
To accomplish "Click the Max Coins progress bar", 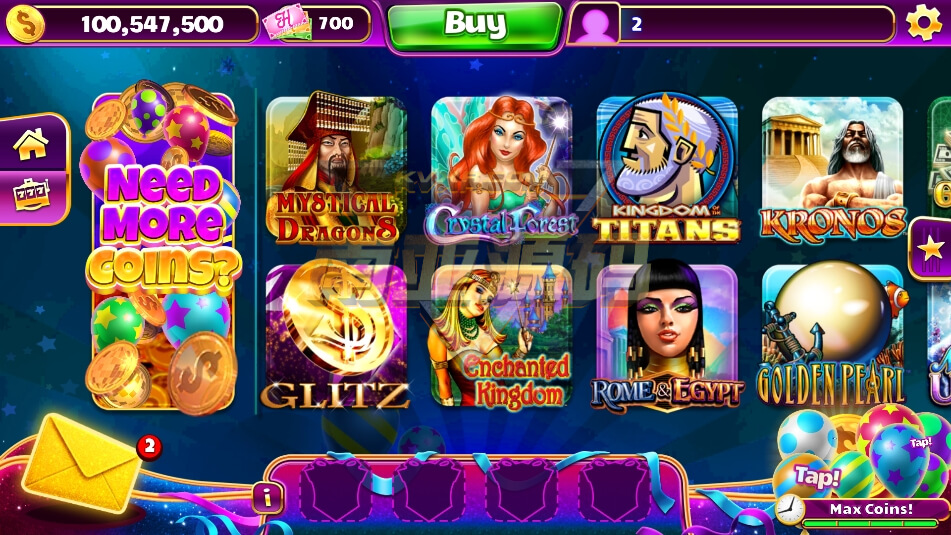I will [871, 515].
